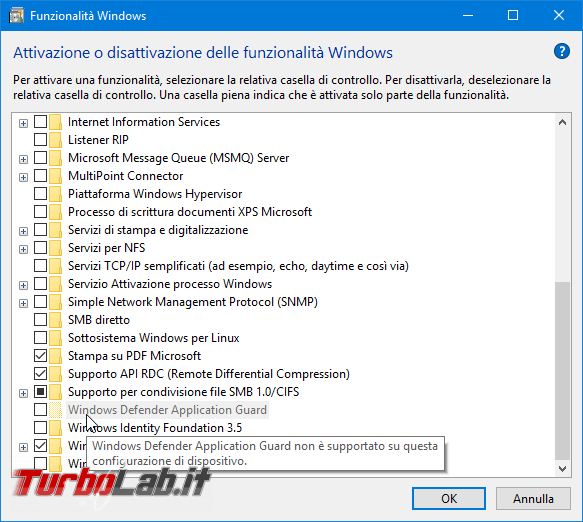Click folder icon beside Sottosistema Windows per Linux
The width and height of the screenshot is (583, 522).
55,338
